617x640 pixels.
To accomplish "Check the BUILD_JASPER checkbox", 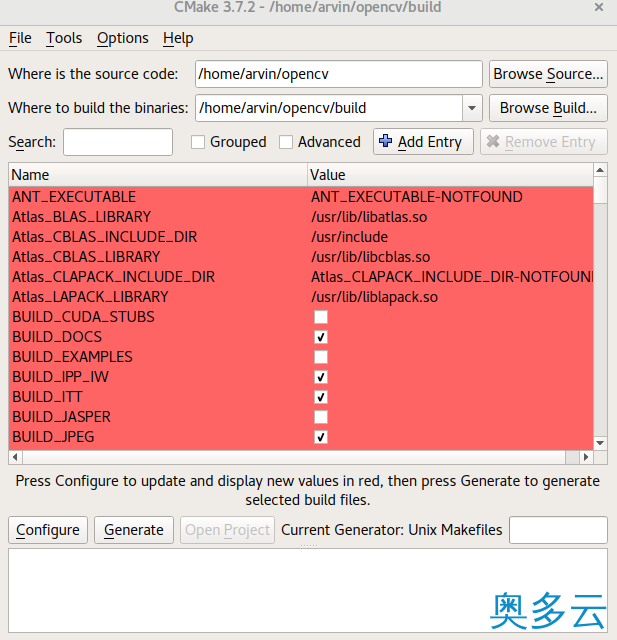I will 321,417.
